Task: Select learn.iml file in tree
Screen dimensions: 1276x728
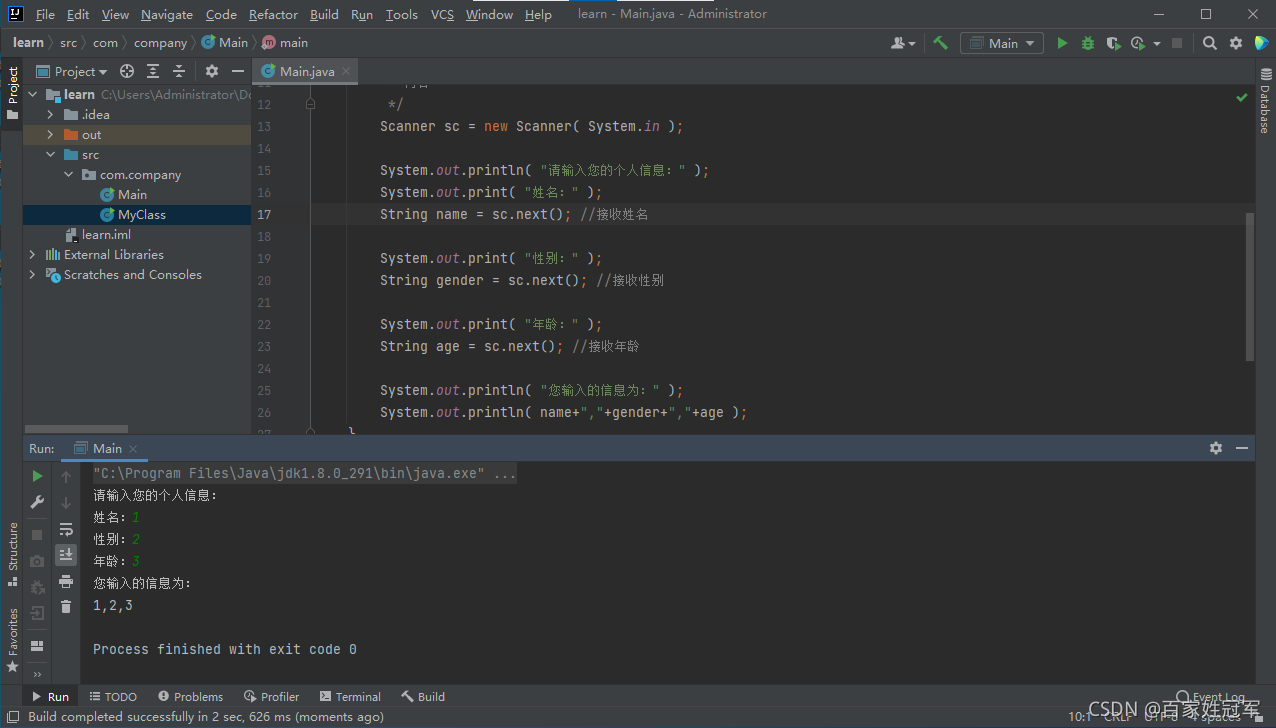Action: click(106, 235)
